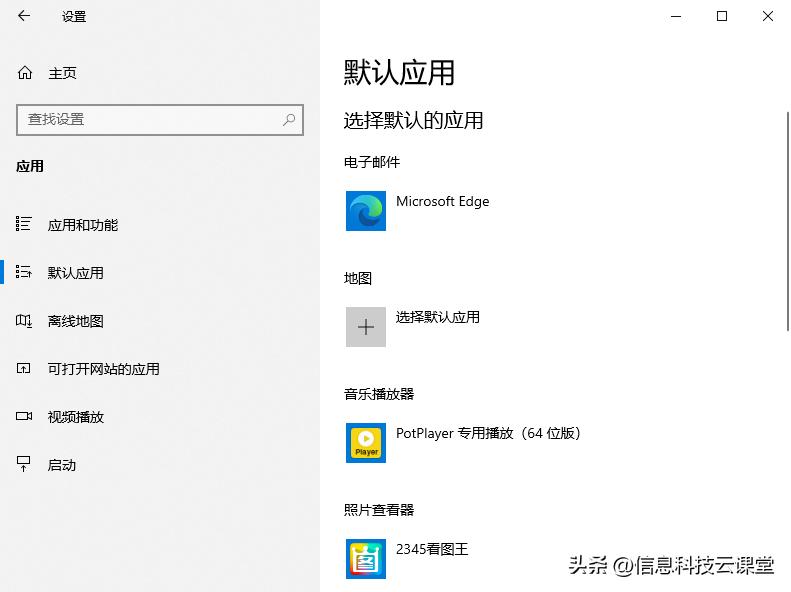
Task: Click the 启动 startup icon
Action: [x=24, y=464]
